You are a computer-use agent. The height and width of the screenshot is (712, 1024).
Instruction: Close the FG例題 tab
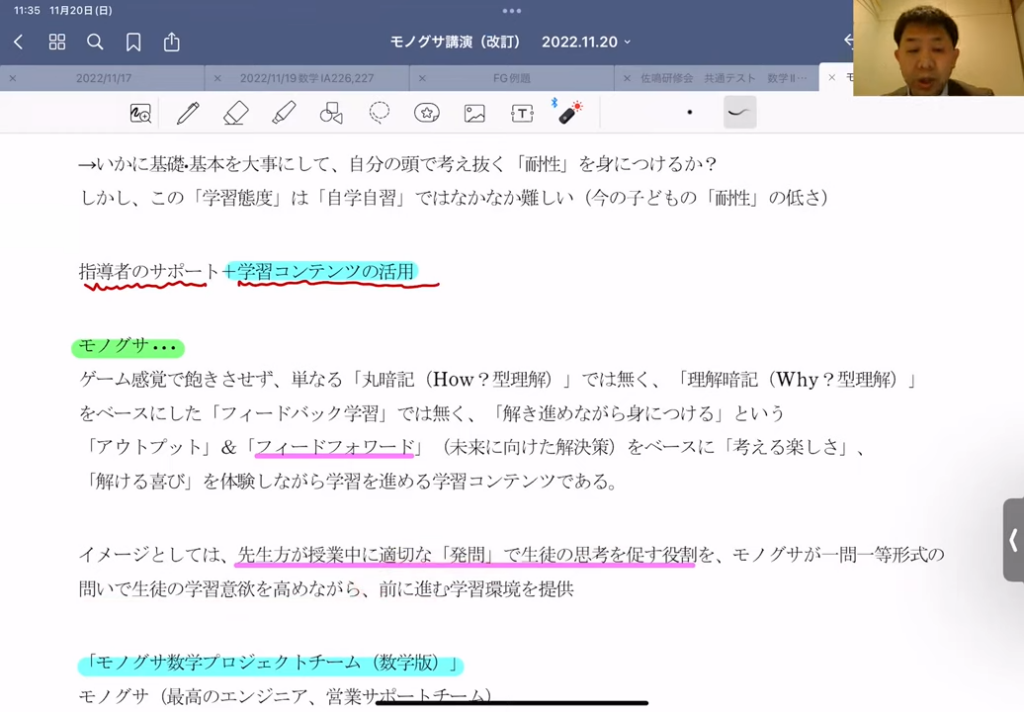point(423,78)
